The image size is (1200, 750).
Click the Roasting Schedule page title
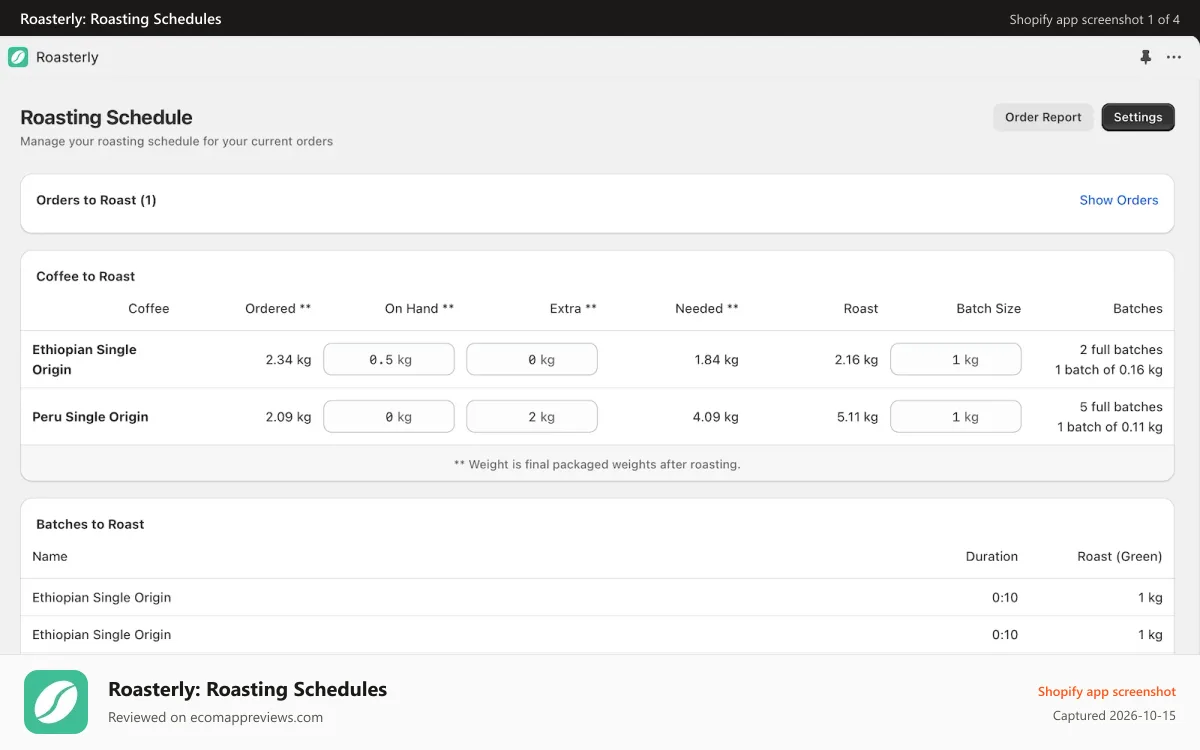106,117
